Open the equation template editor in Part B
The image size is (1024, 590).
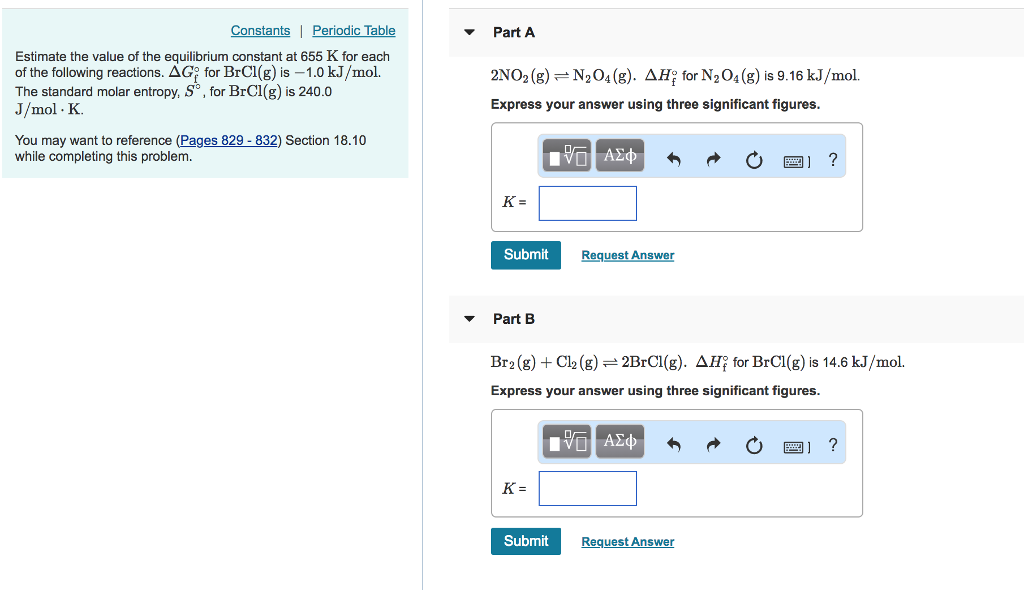tap(566, 441)
